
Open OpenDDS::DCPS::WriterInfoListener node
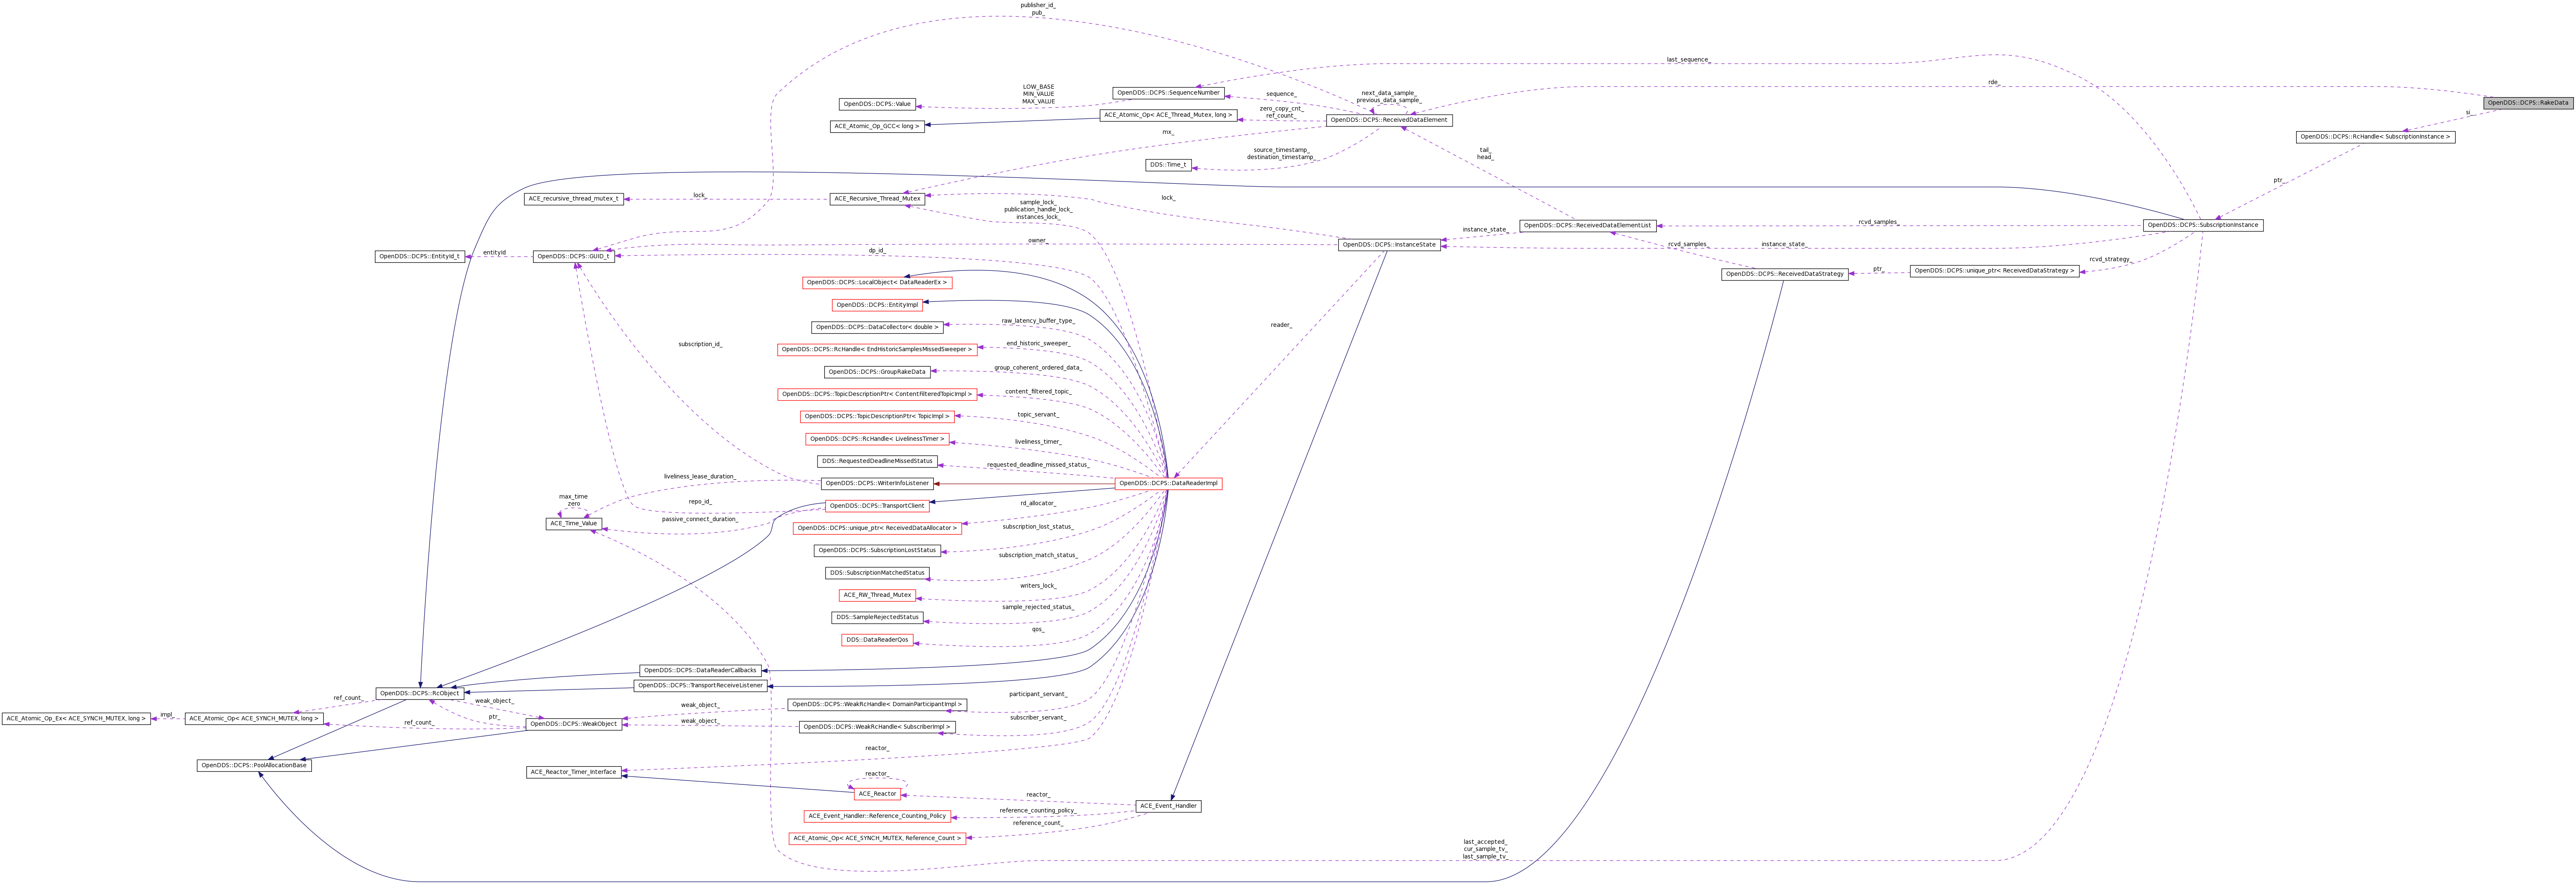877,483
